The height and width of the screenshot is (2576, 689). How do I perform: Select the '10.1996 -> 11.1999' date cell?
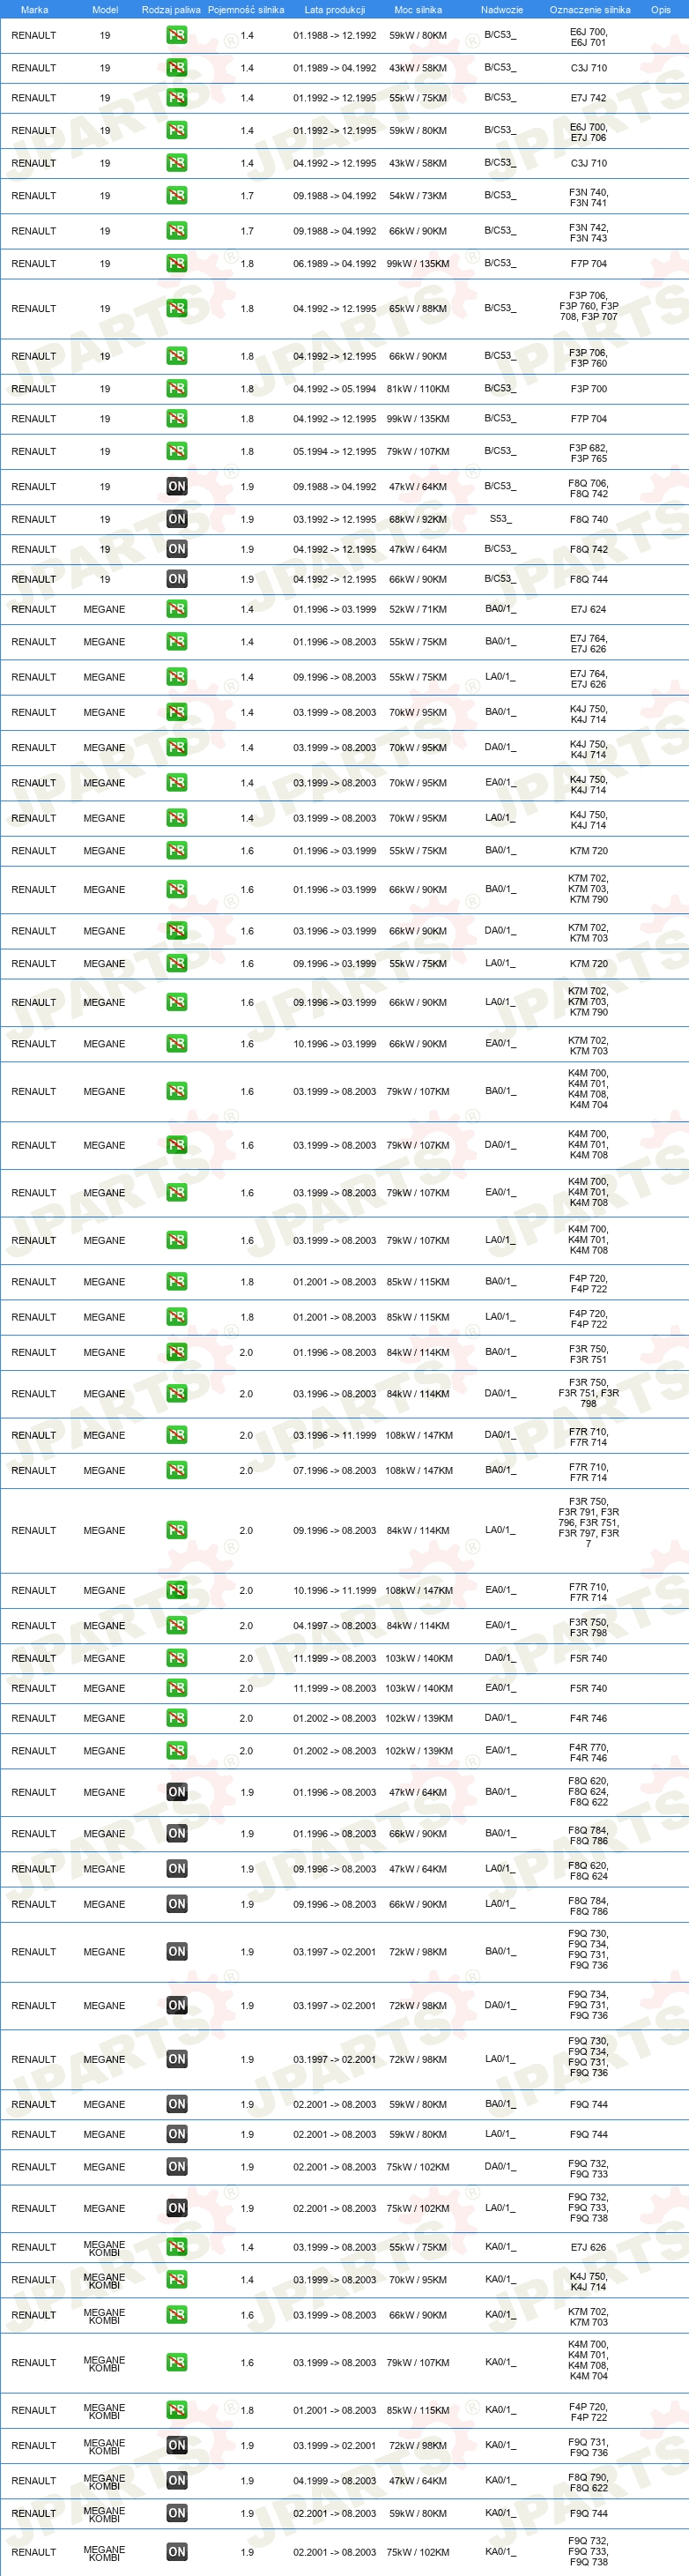pyautogui.click(x=335, y=1590)
